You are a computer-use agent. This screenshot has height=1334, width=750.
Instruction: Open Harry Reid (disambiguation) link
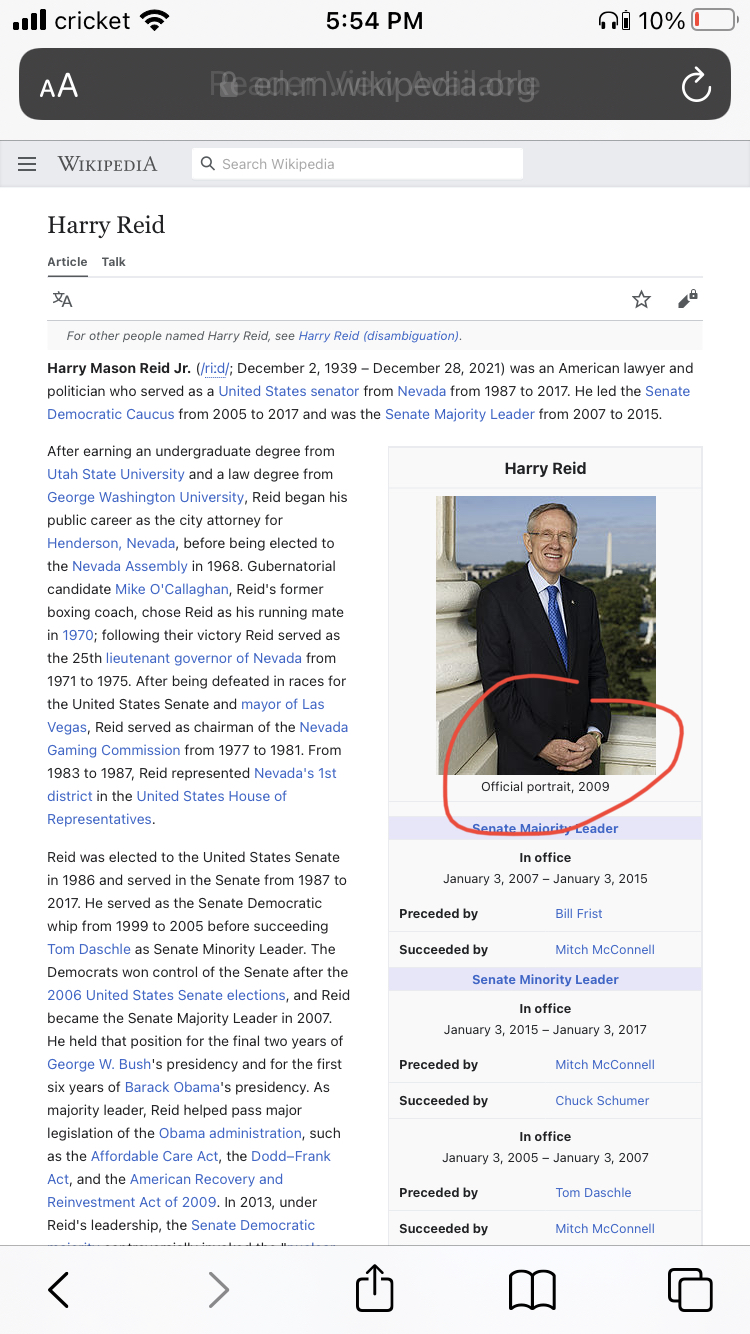tap(378, 336)
